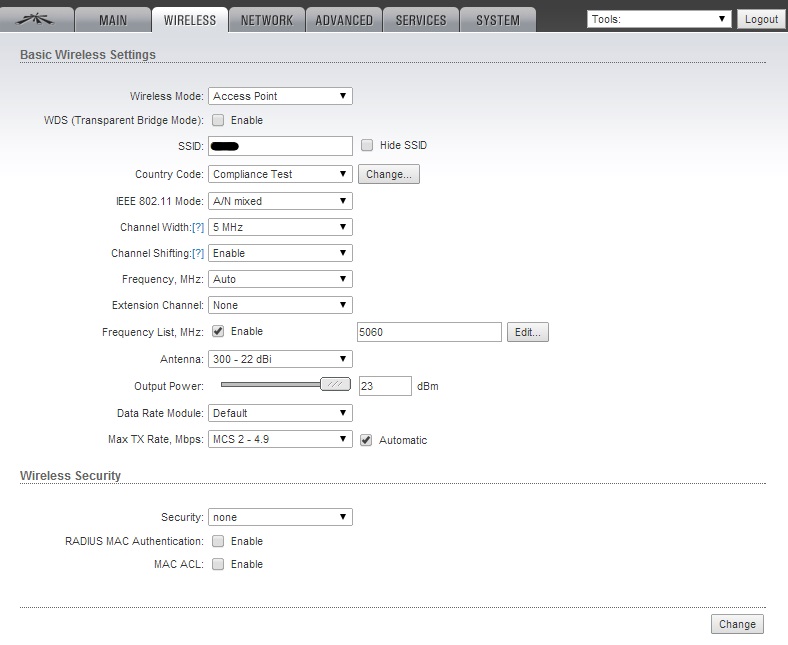Check the Hide SSID checkbox
788x645 pixels.
[367, 145]
